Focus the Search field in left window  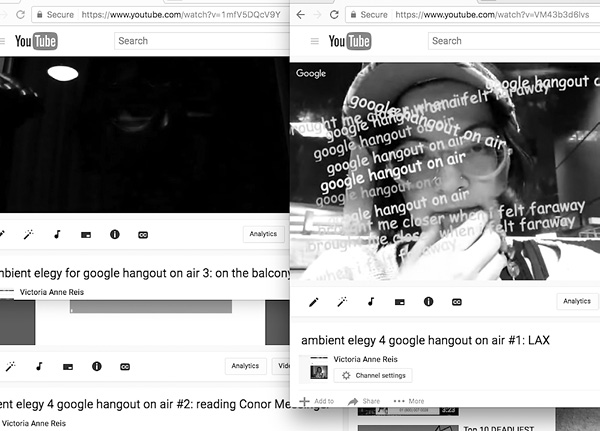coord(202,41)
